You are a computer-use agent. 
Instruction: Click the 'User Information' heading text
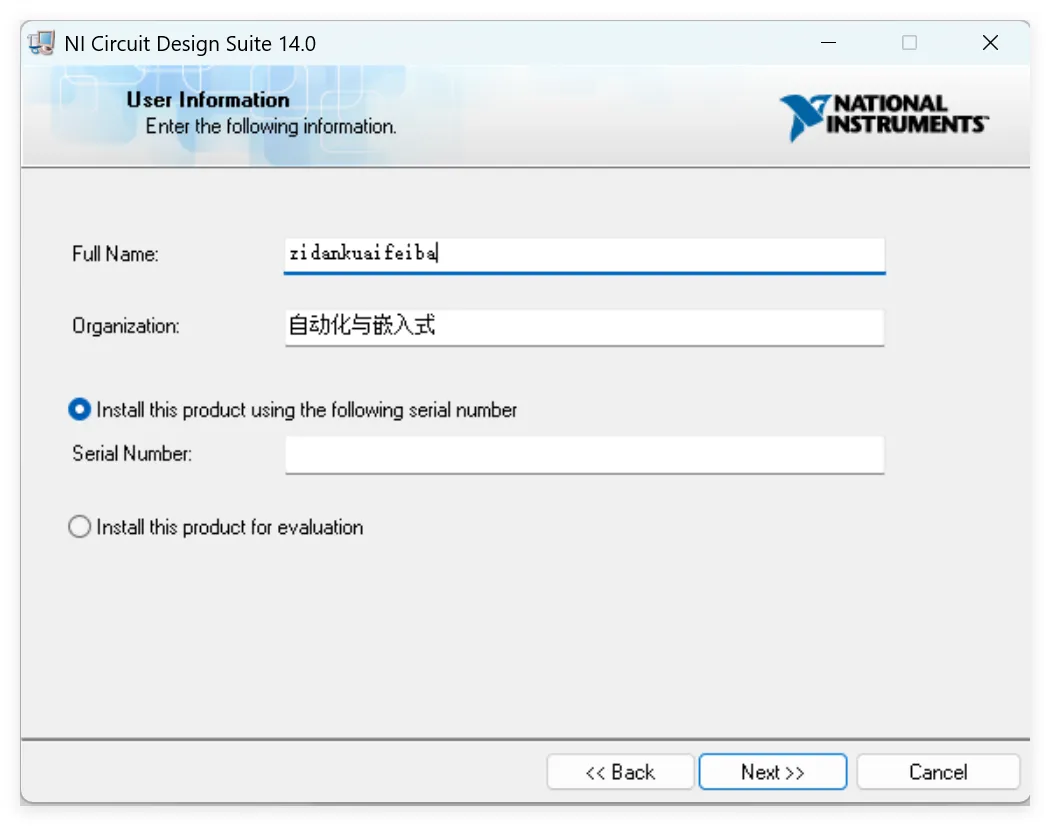point(208,100)
